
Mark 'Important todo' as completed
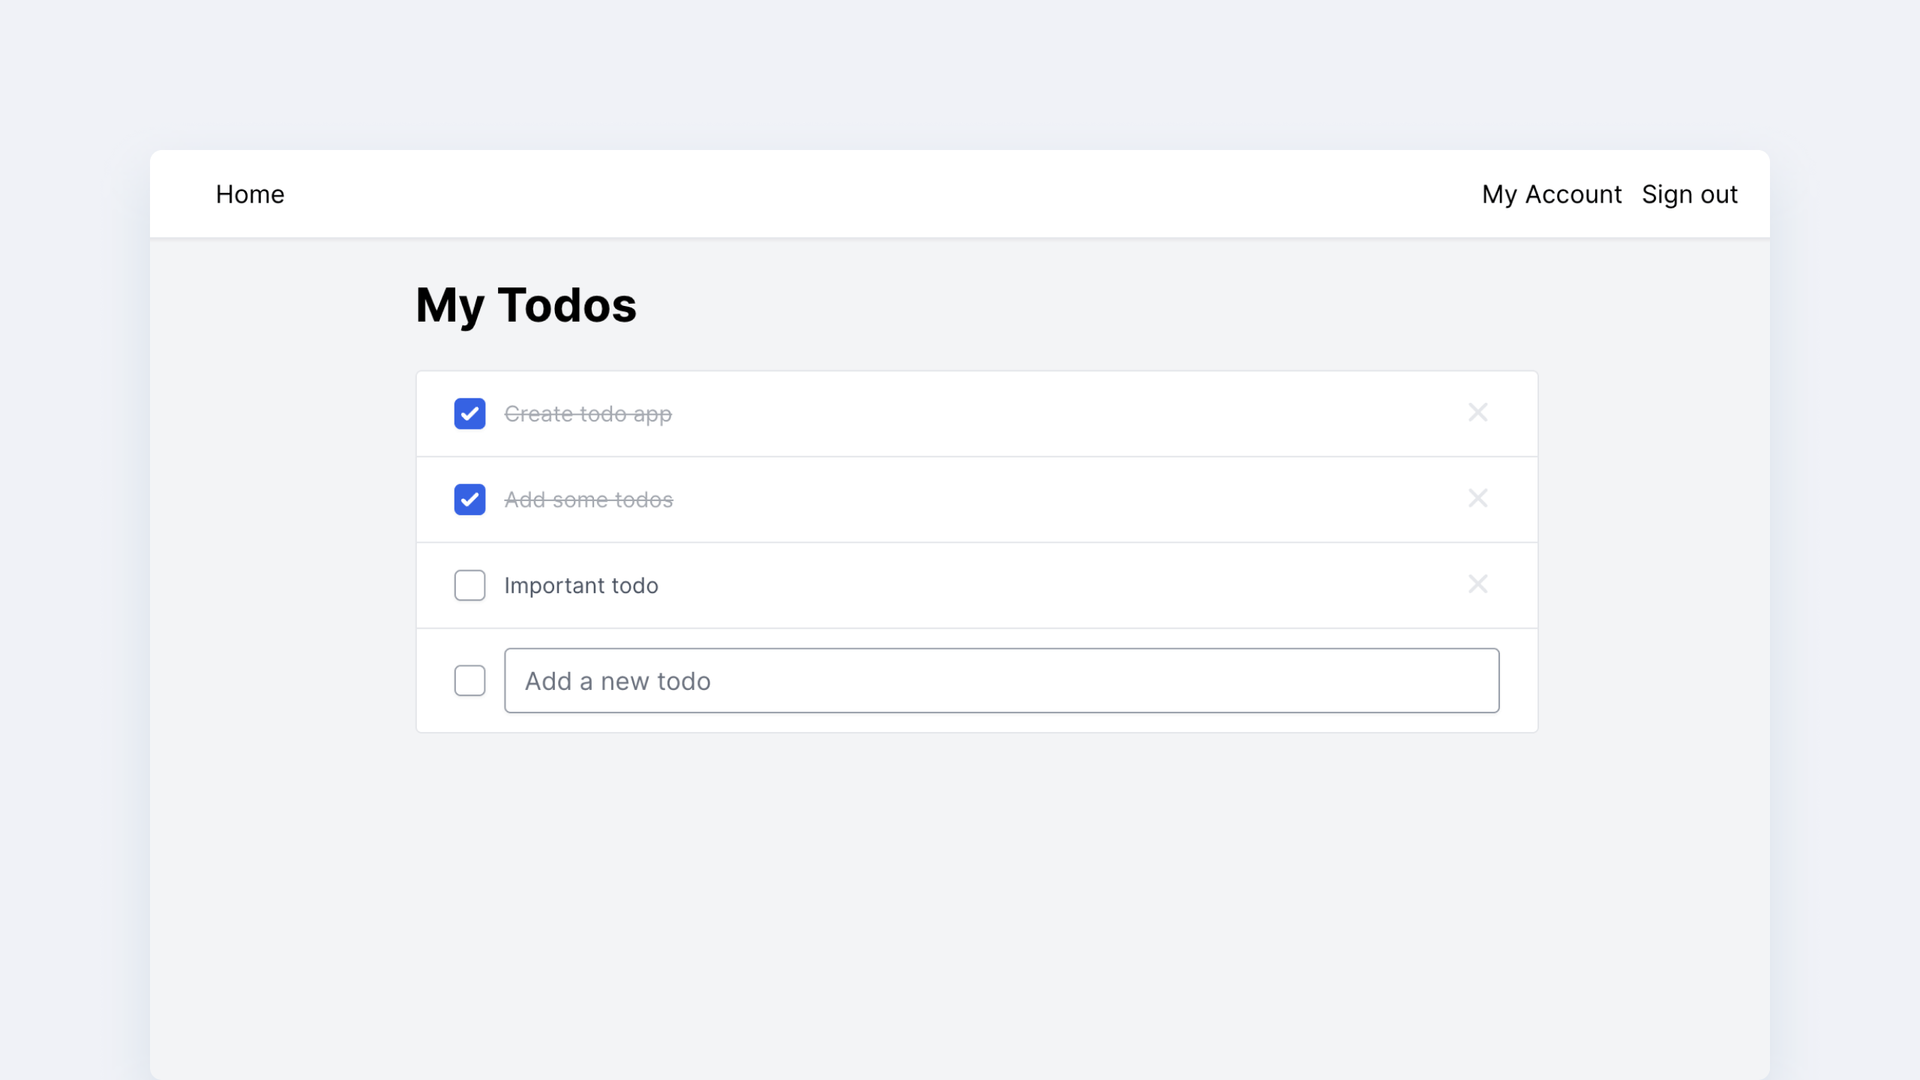point(469,585)
